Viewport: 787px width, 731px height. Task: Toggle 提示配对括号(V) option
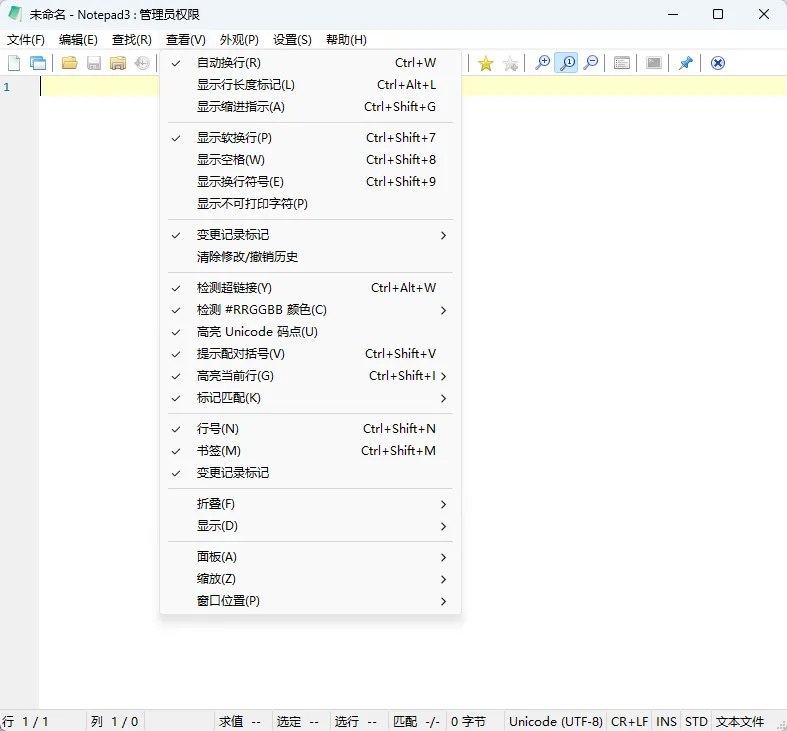310,354
